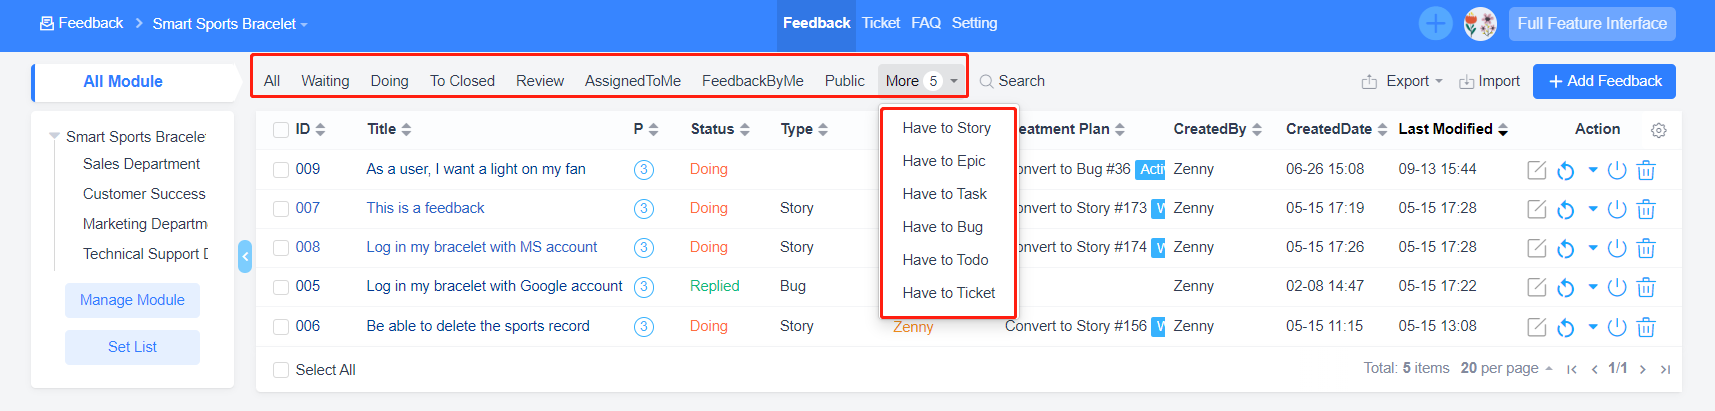Open the 20 per page selector

(1505, 368)
